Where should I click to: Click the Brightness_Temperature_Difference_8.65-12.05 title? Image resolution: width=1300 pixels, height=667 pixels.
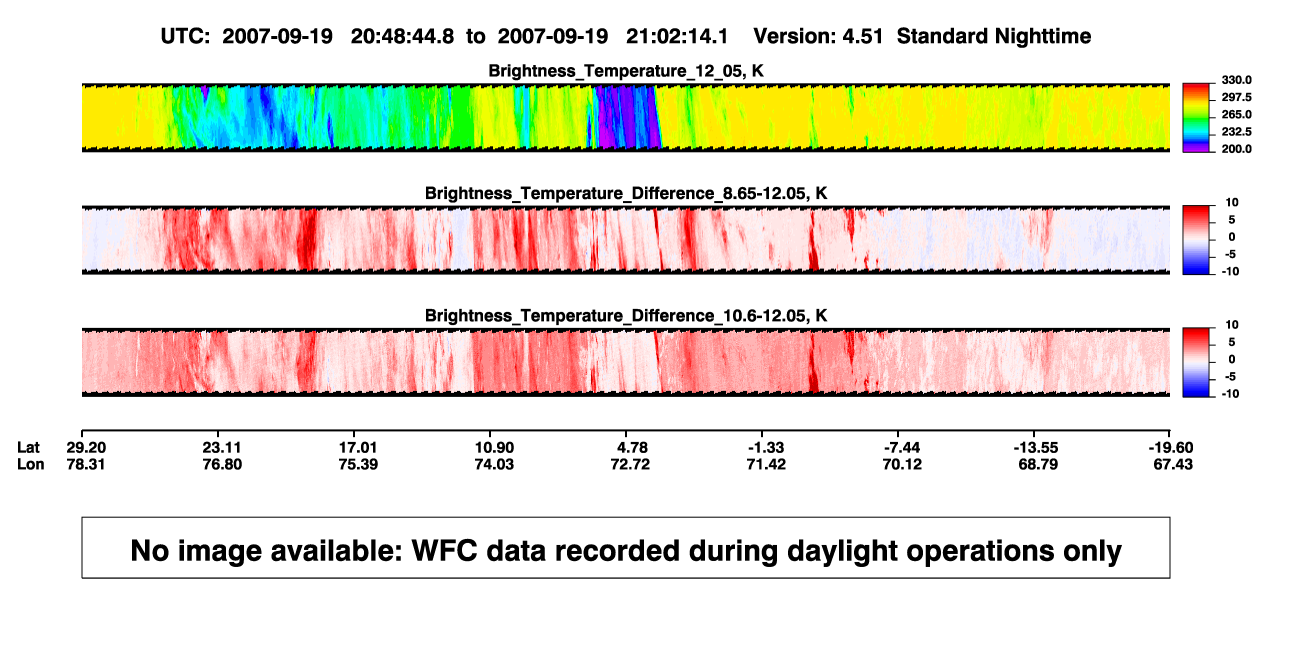click(626, 193)
